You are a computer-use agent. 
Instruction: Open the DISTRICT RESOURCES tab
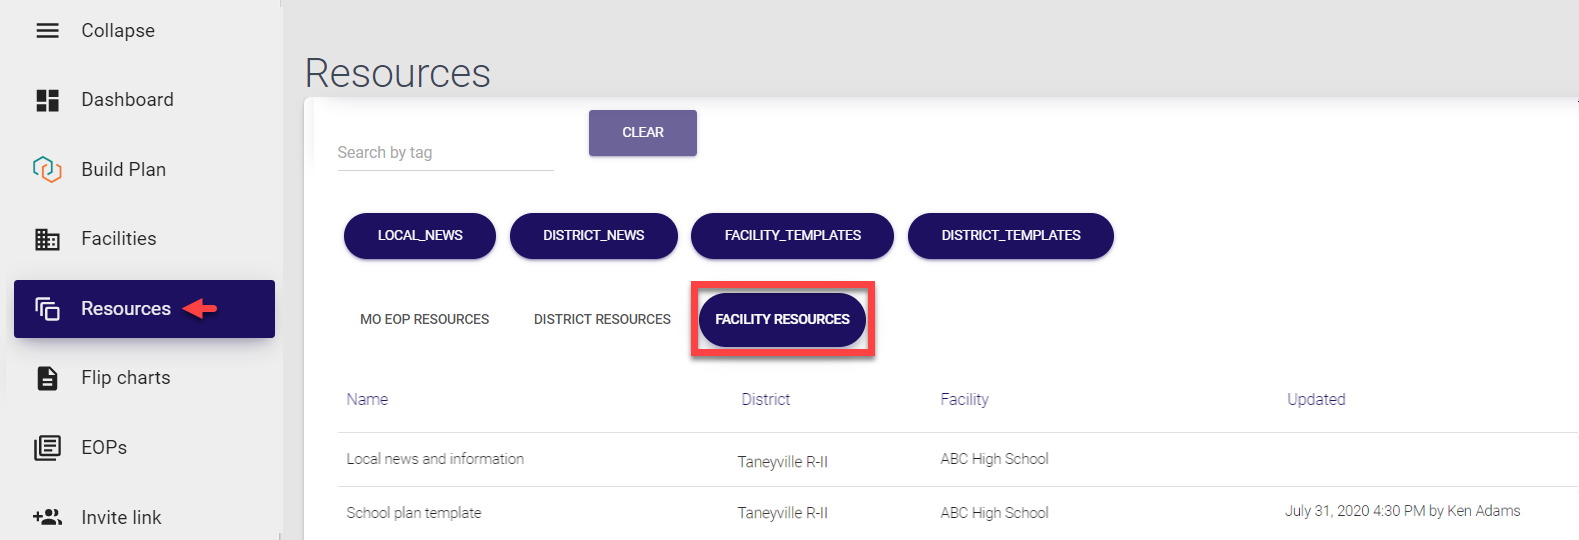pyautogui.click(x=602, y=319)
